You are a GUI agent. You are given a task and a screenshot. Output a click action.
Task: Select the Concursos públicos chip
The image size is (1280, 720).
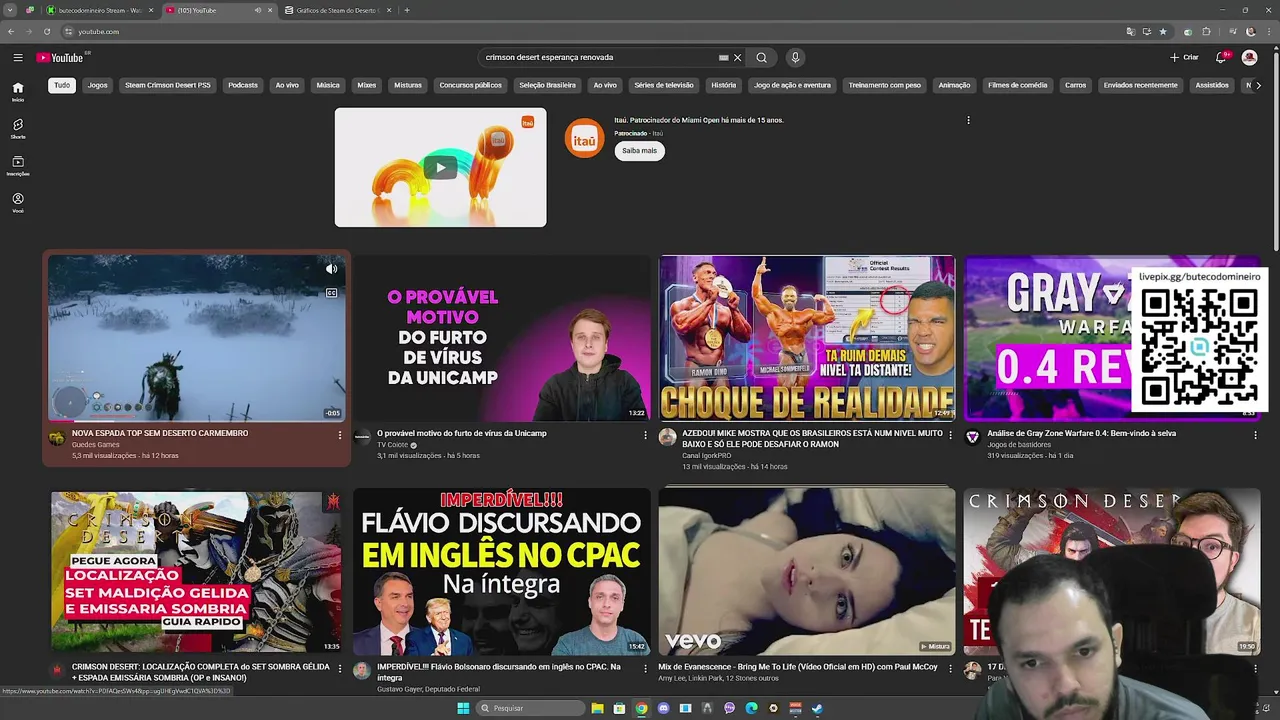[x=470, y=85]
